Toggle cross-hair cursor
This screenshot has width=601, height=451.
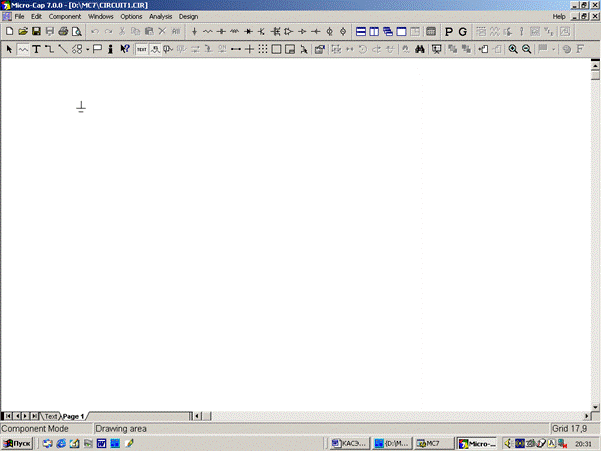250,49
